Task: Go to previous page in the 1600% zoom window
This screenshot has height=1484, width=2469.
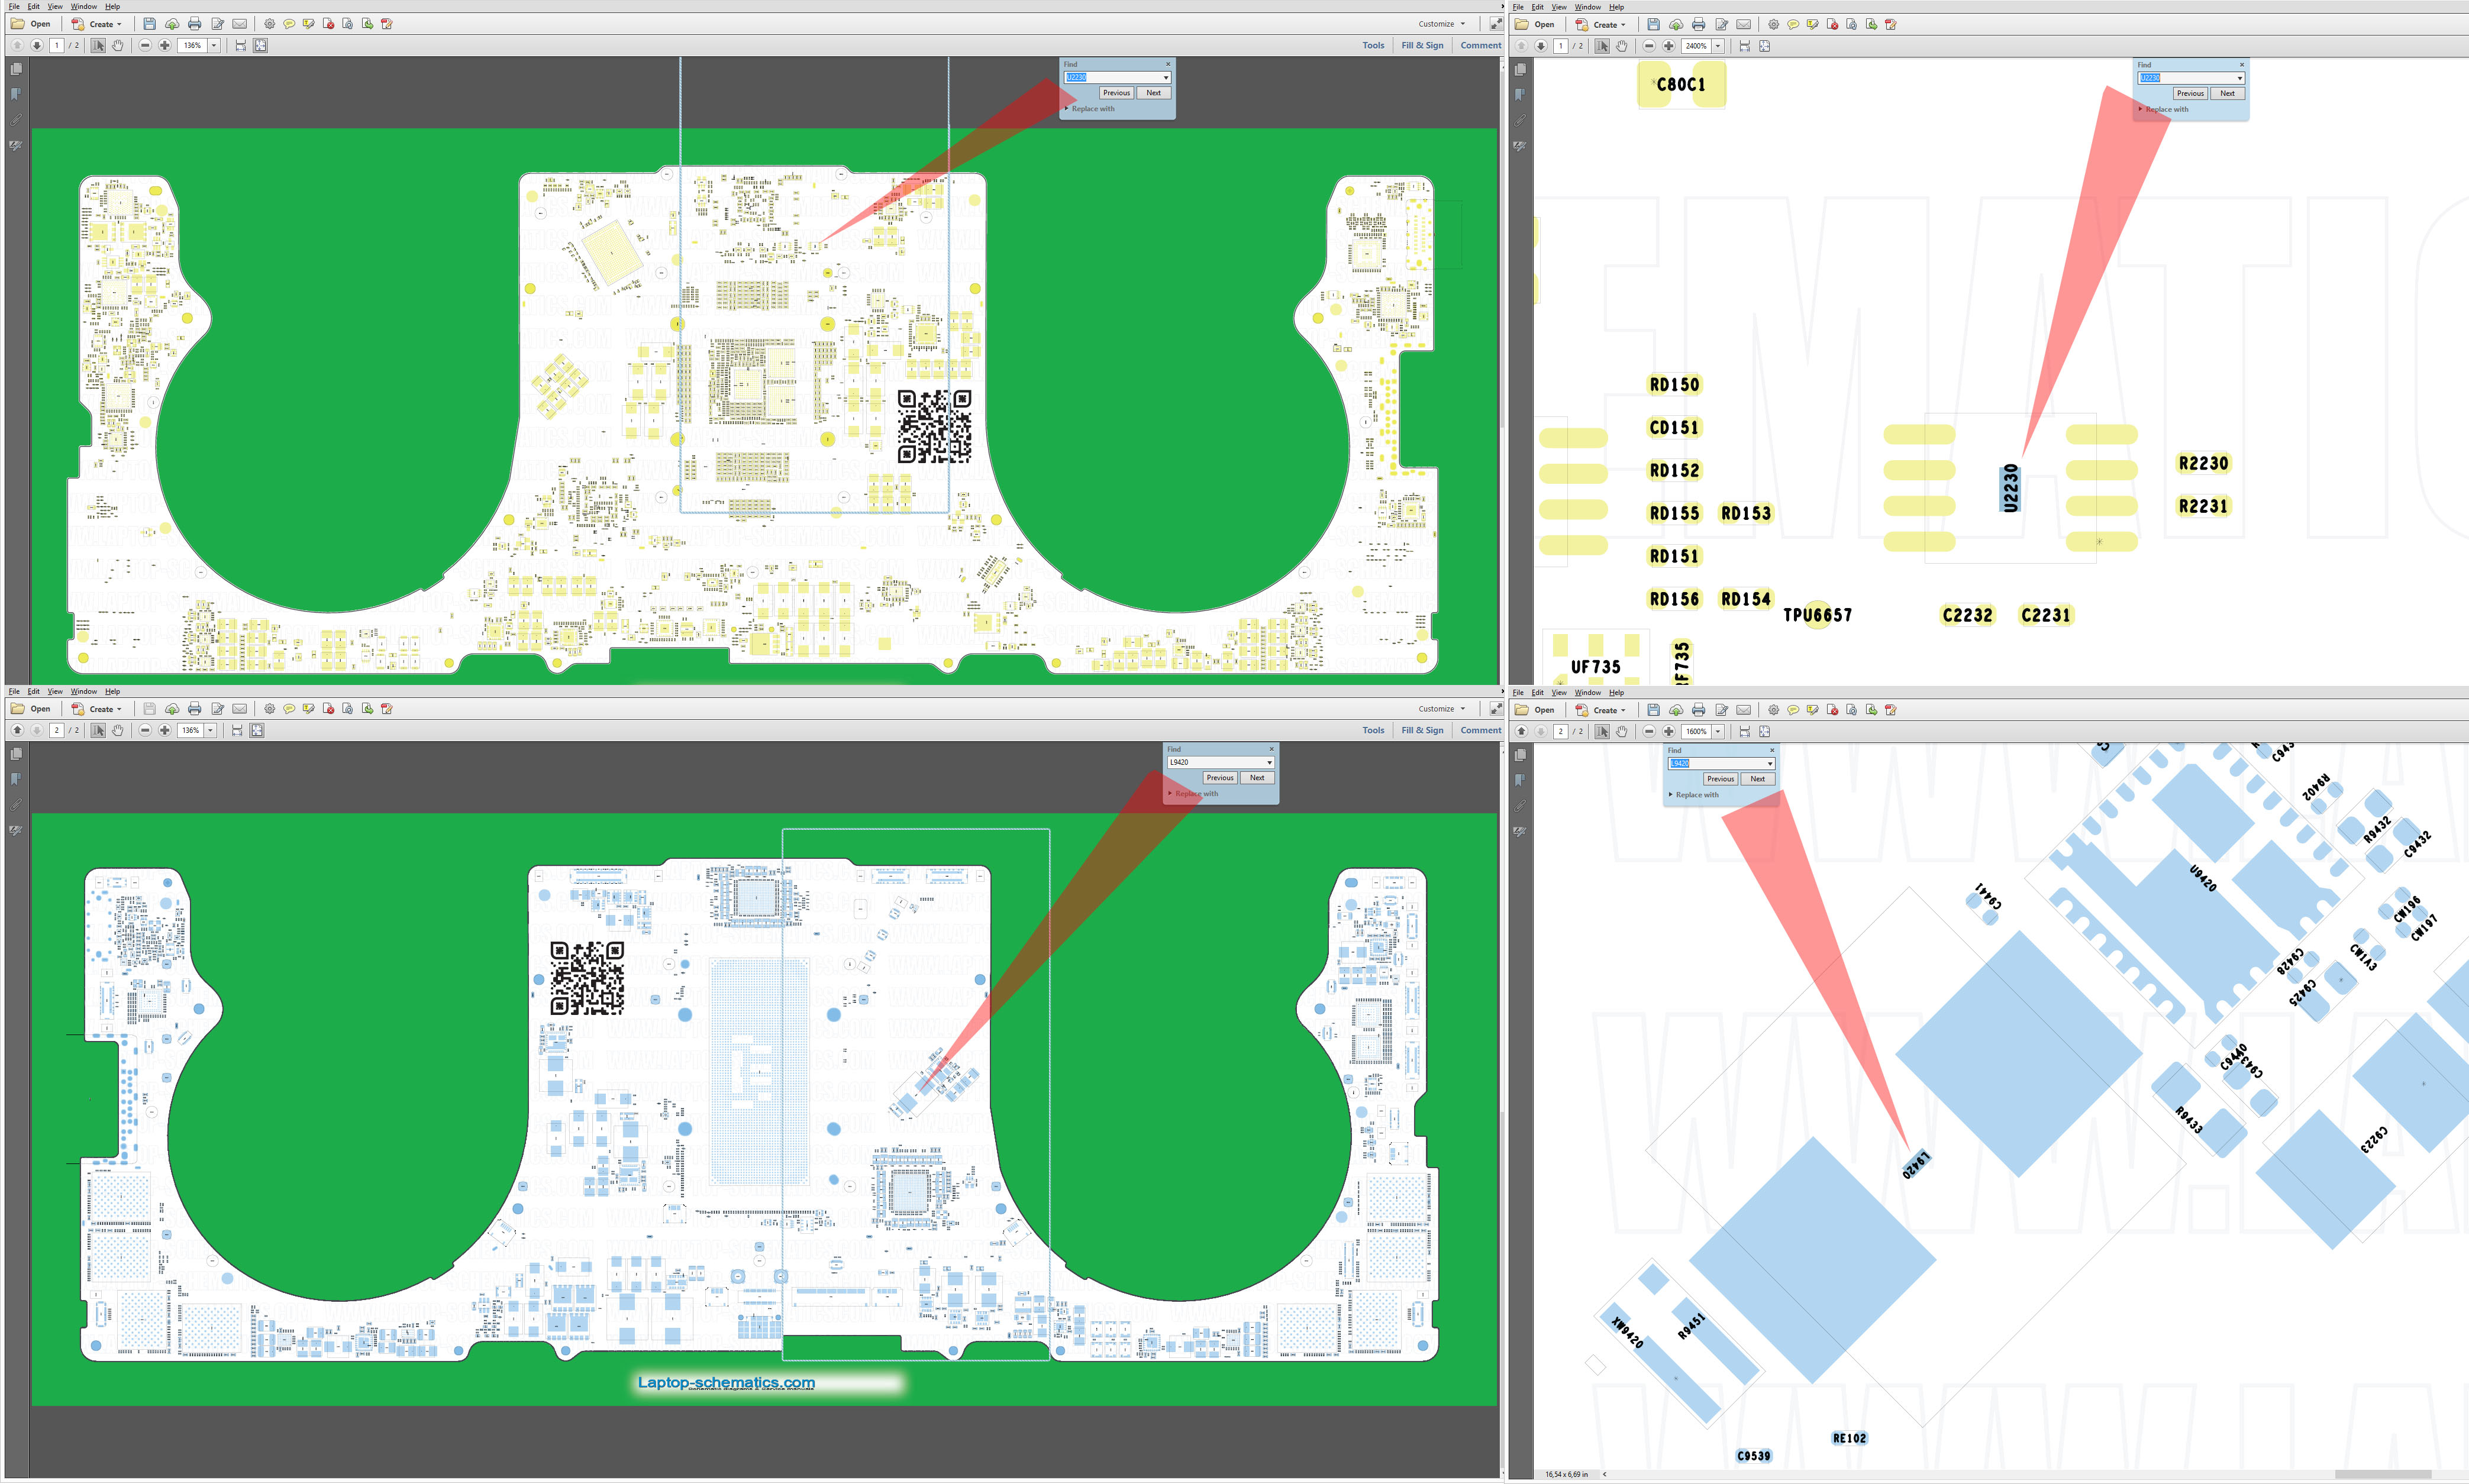Action: pos(1521,732)
